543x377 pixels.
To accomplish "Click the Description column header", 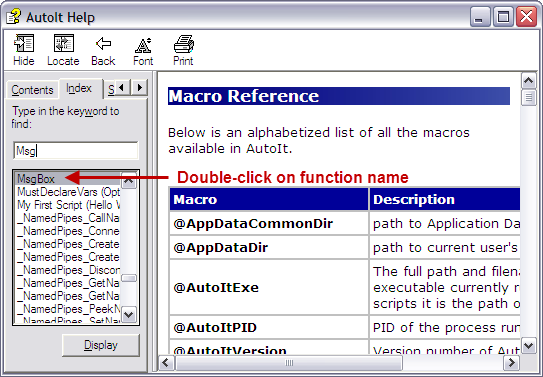I will pyautogui.click(x=445, y=199).
